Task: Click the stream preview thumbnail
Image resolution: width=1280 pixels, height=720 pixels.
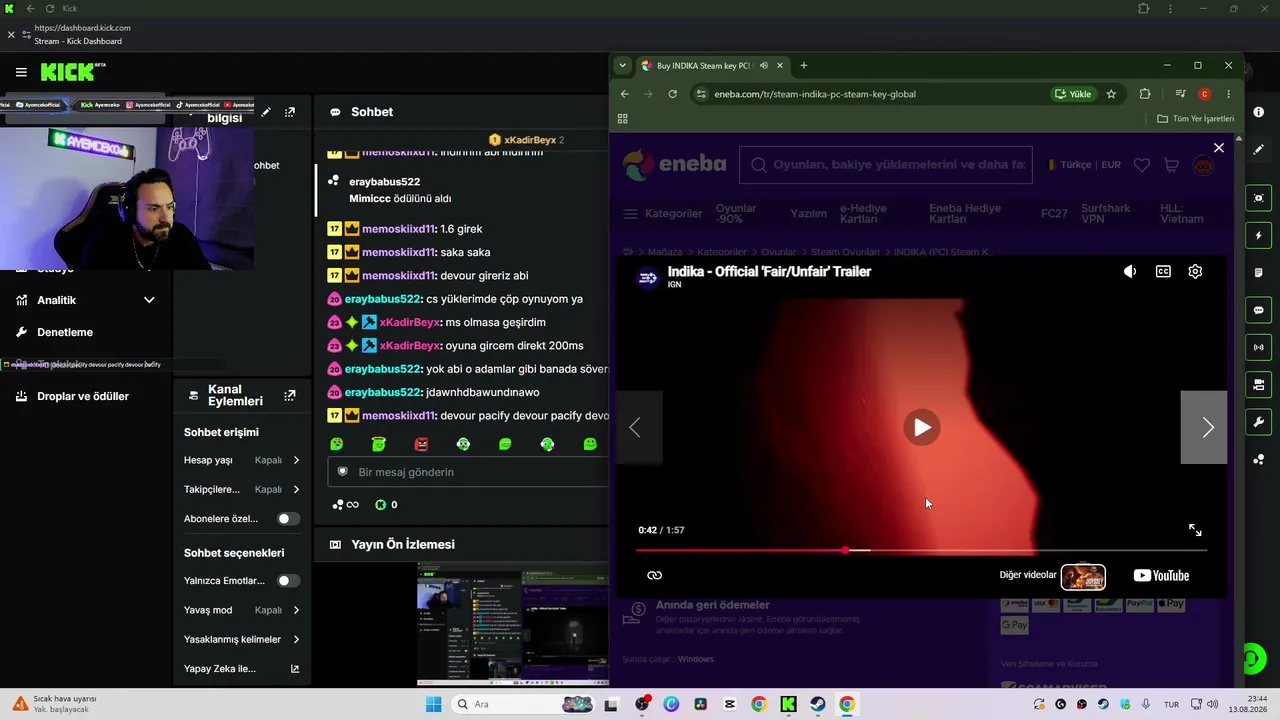Action: pos(513,625)
